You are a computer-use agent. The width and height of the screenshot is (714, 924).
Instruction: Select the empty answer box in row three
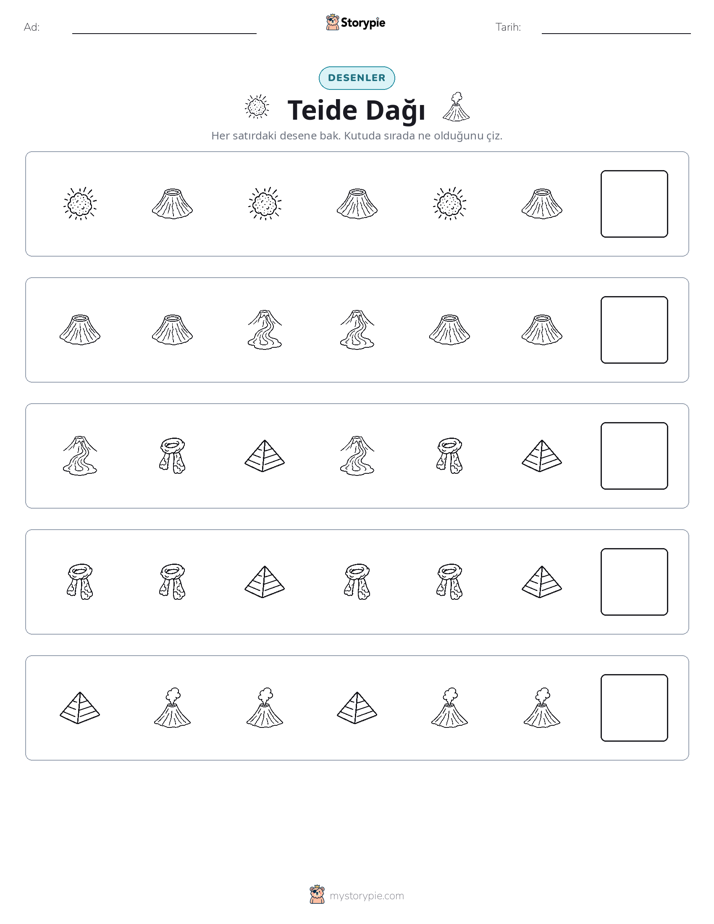[634, 456]
